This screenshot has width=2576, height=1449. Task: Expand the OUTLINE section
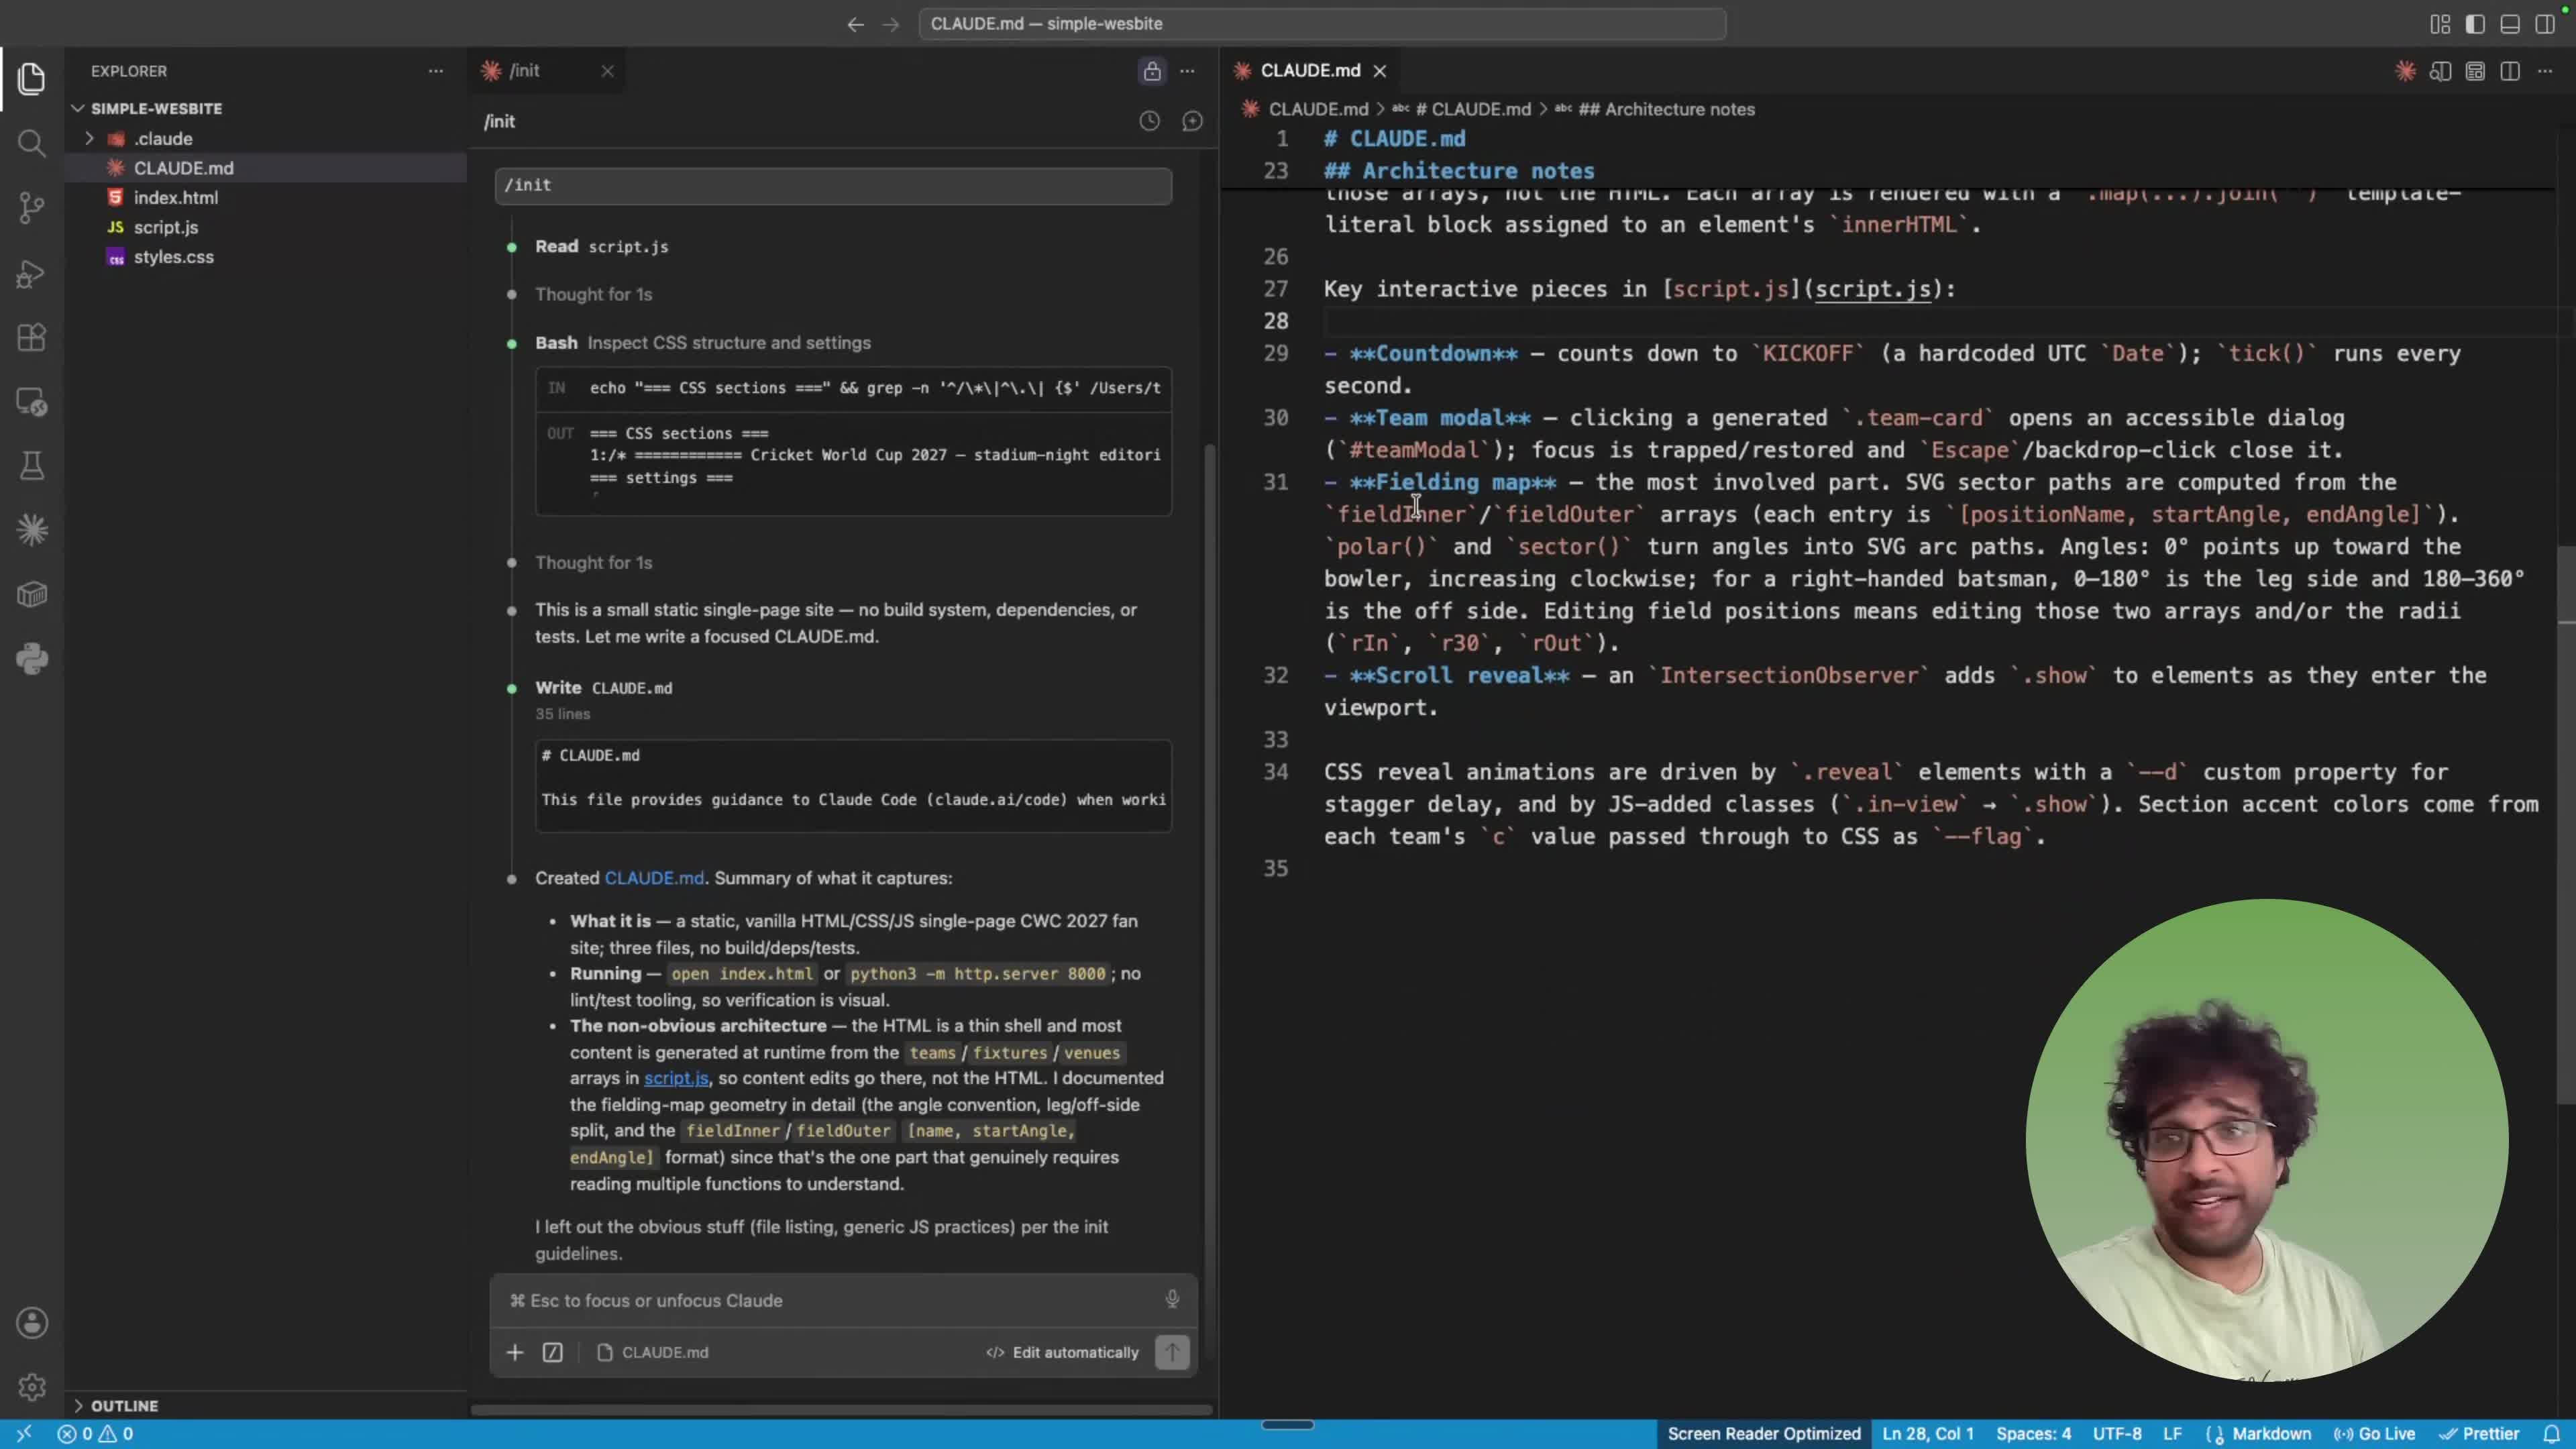124,1405
